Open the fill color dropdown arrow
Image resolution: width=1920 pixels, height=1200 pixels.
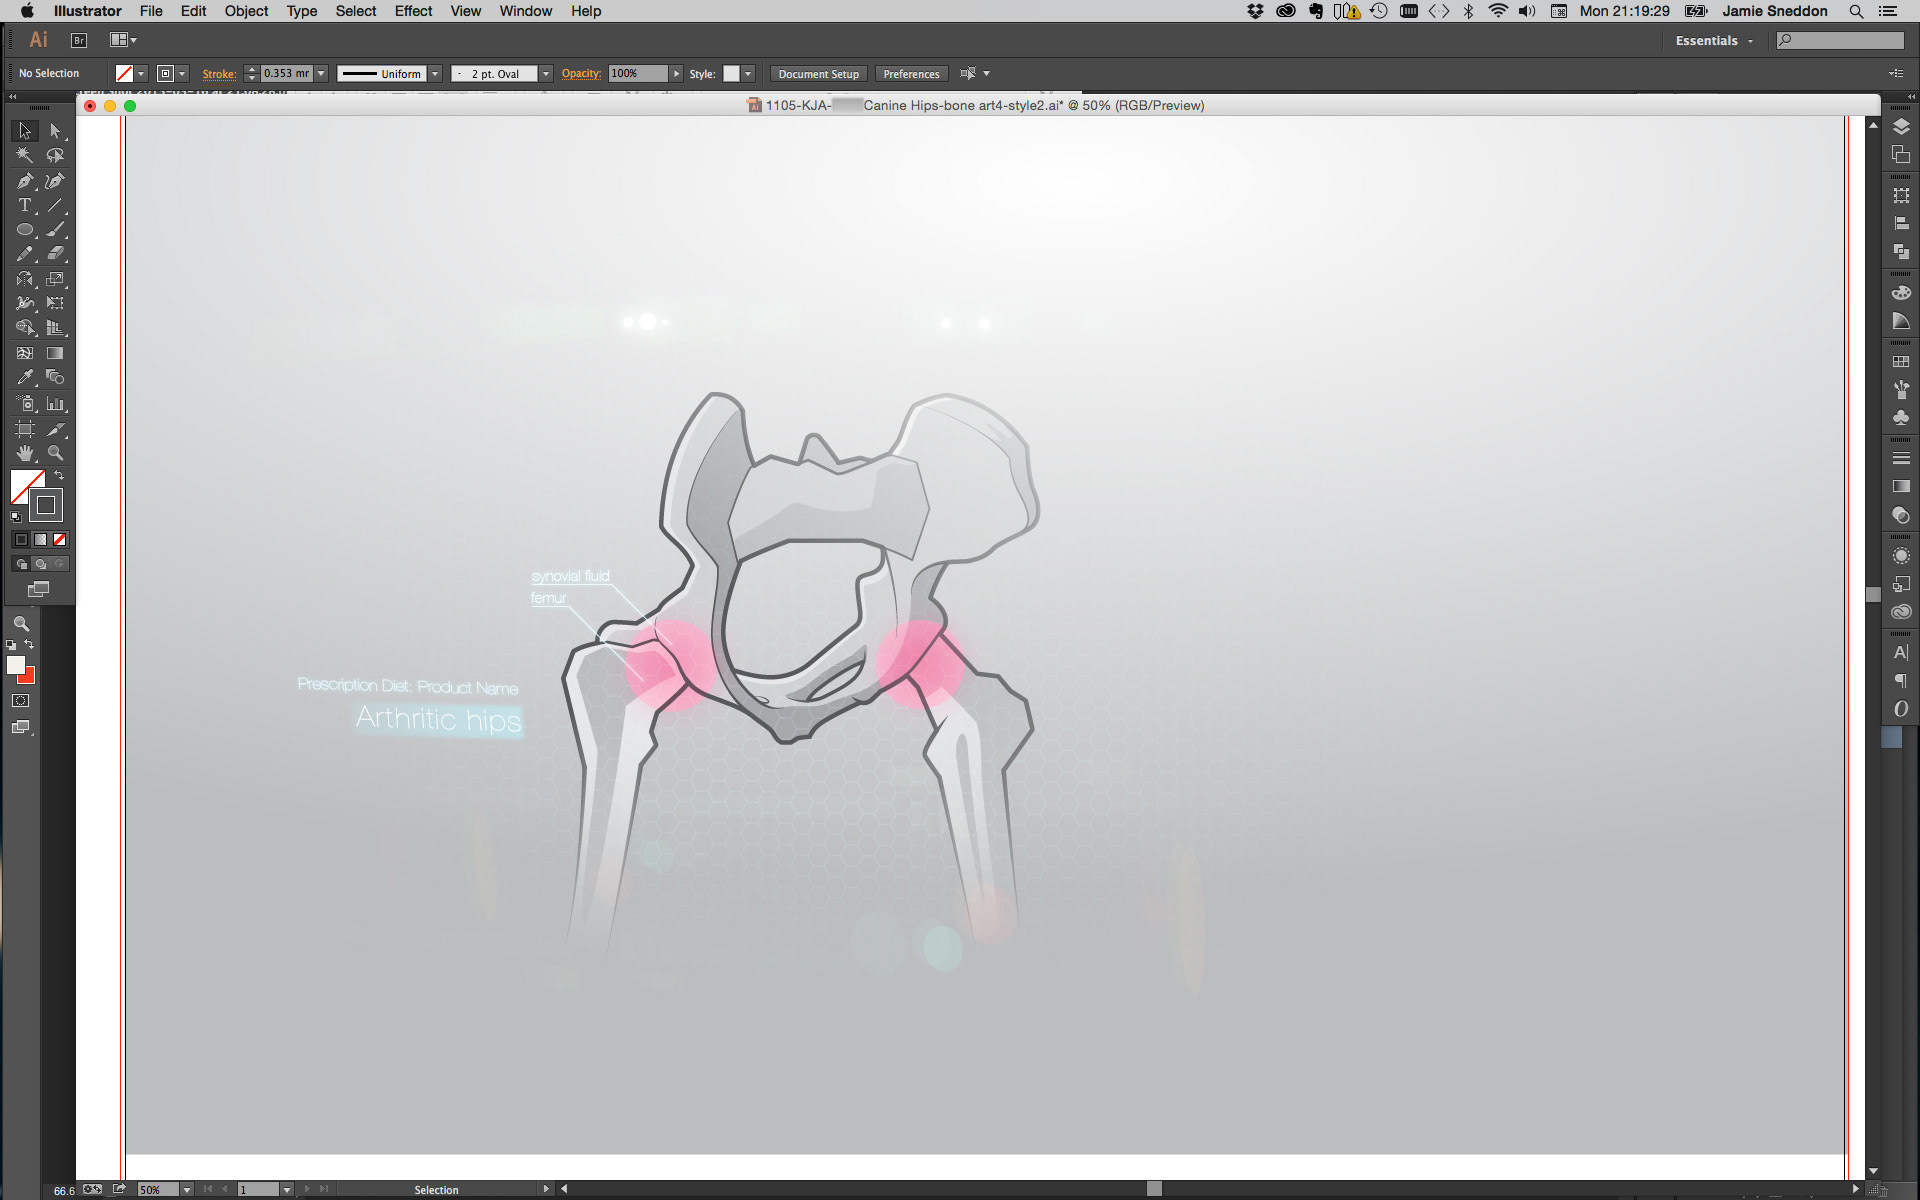tap(142, 74)
